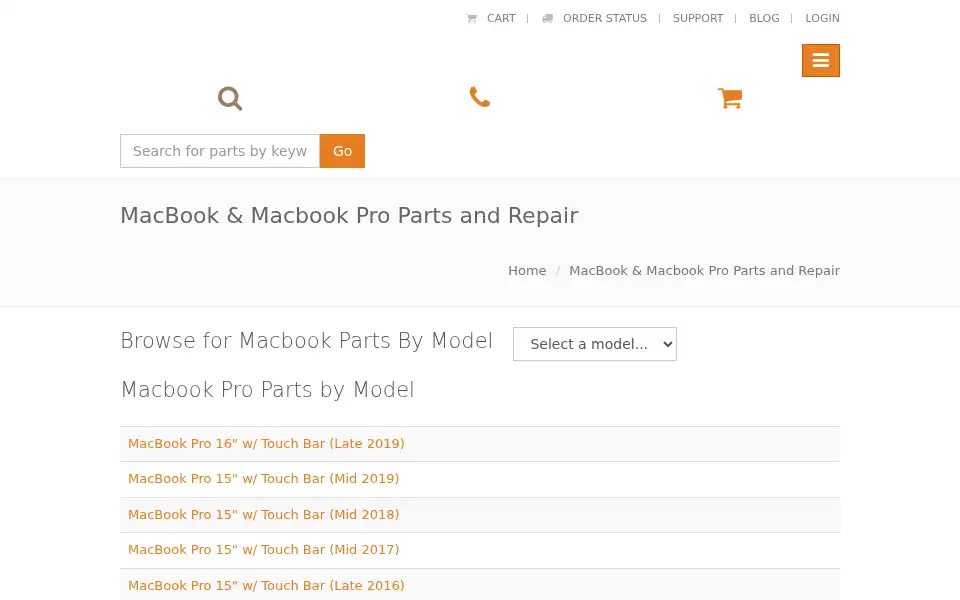The width and height of the screenshot is (960, 600).
Task: Click the Macbook Pro Parts by Model heading
Action: (x=268, y=389)
